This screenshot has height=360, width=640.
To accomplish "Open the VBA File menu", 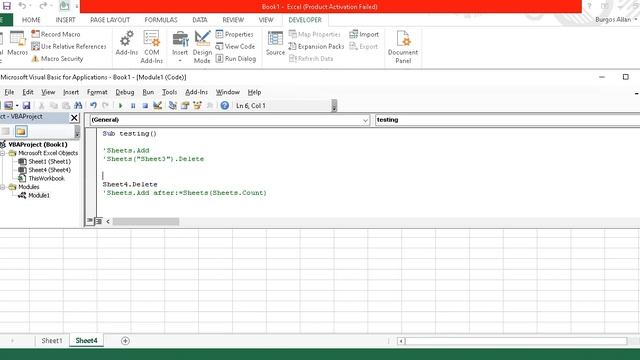I will (x=9, y=92).
